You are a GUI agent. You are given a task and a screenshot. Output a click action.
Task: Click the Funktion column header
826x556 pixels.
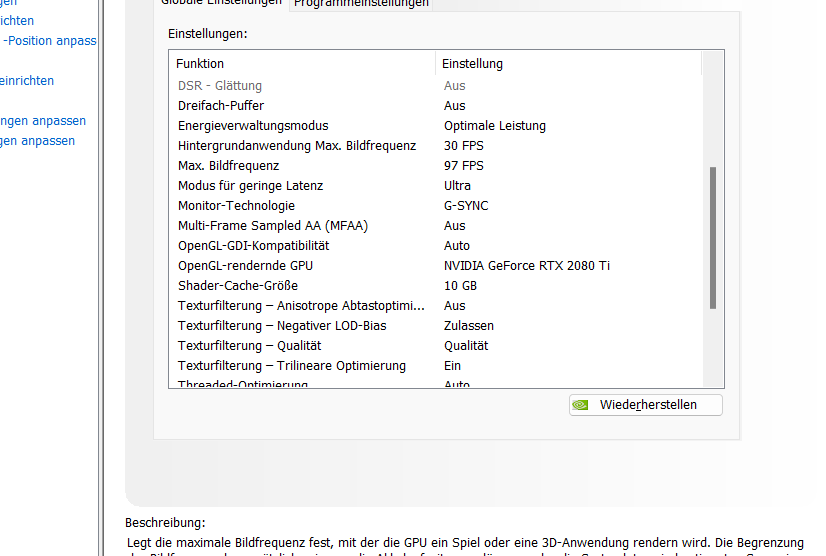tap(302, 63)
